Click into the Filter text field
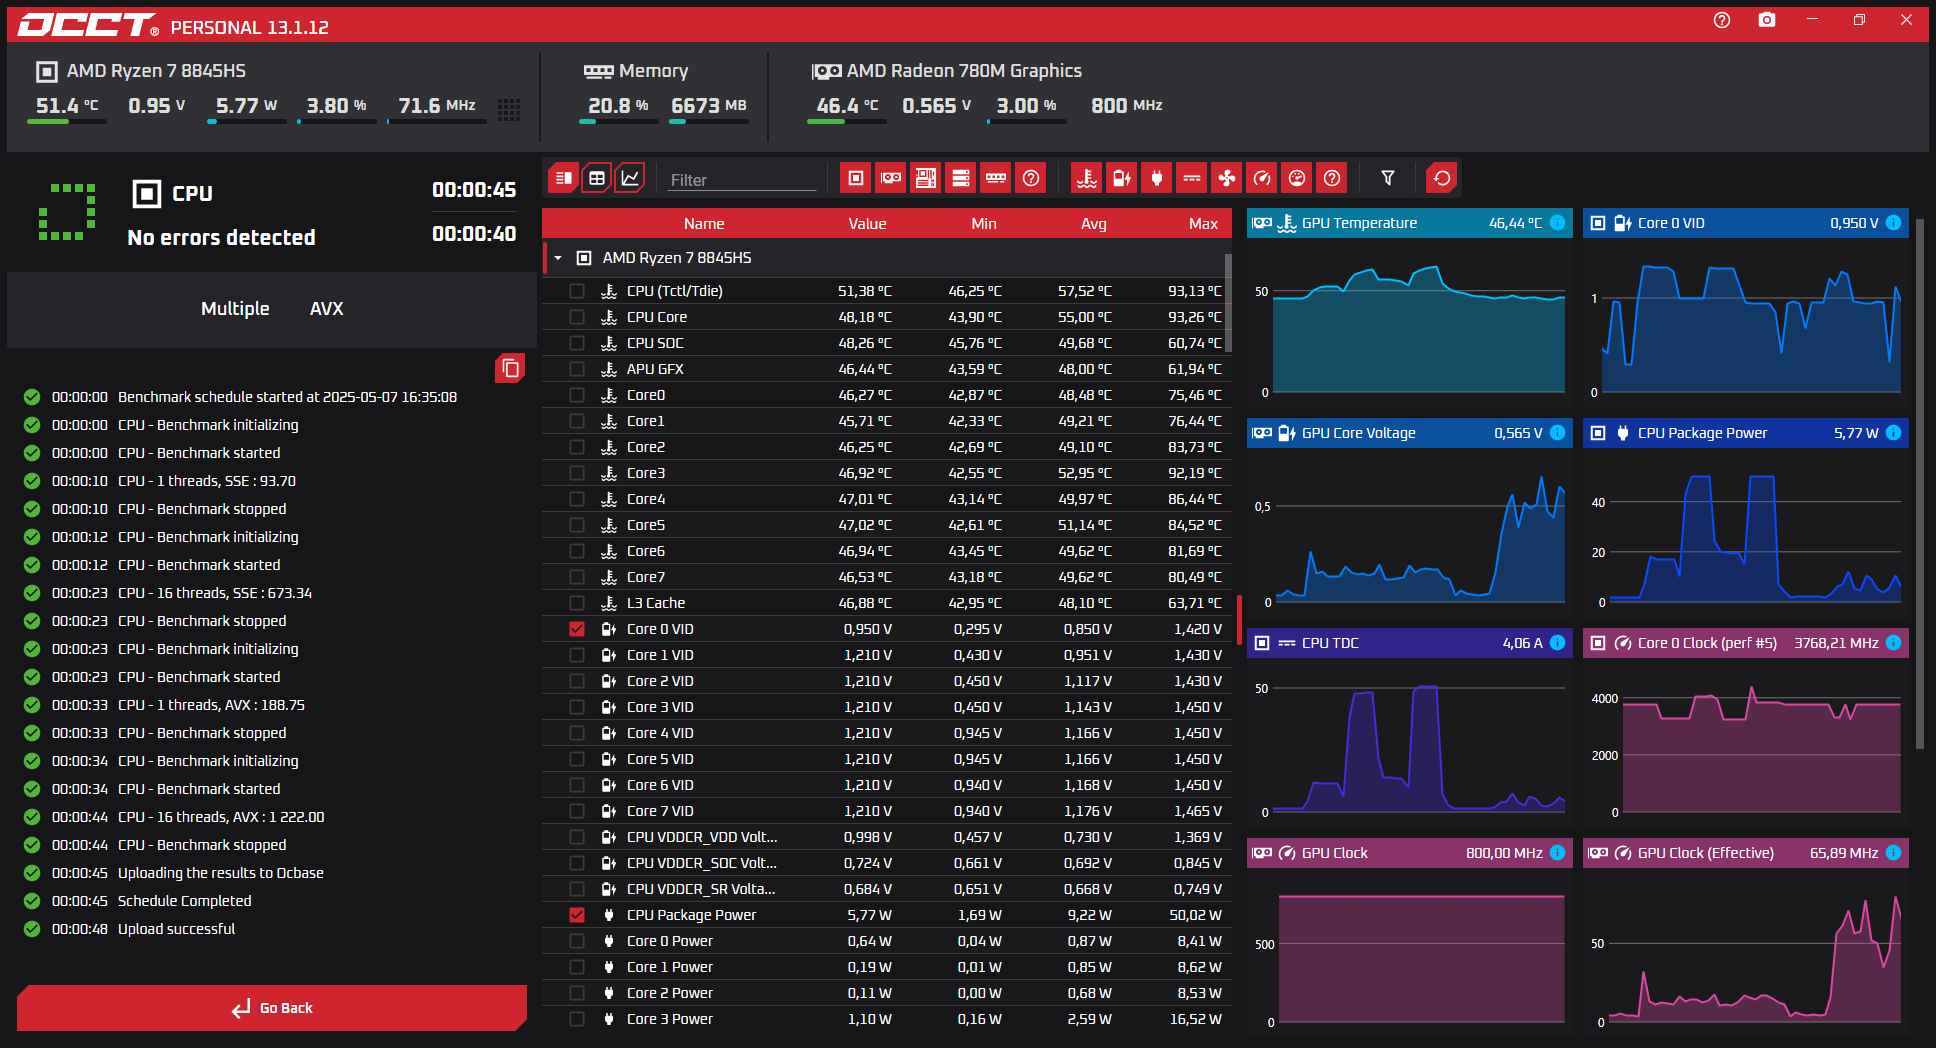Viewport: 1936px width, 1048px height. coord(741,180)
